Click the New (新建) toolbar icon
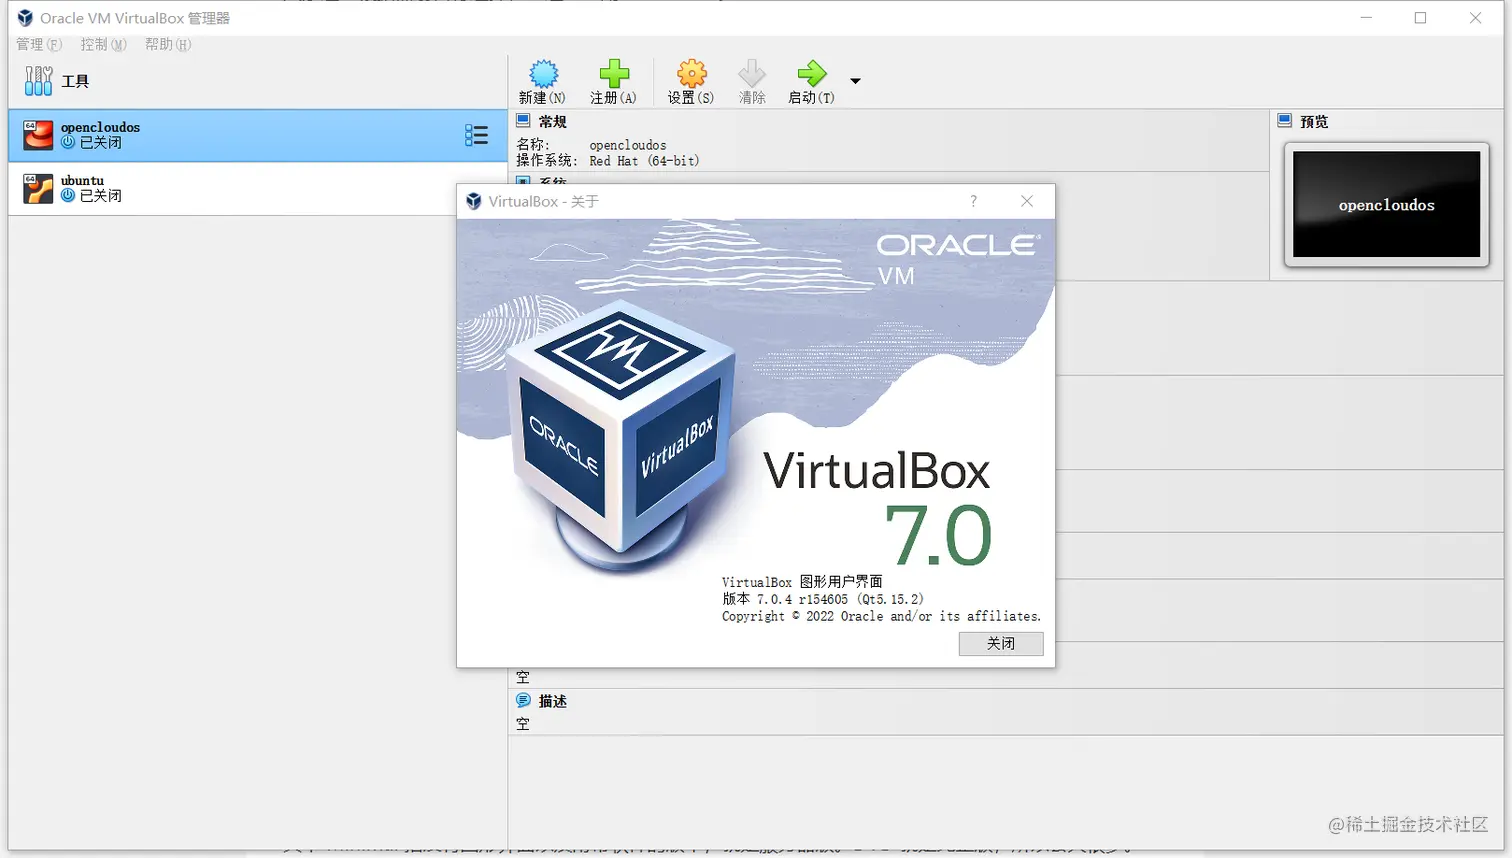This screenshot has height=858, width=1512. (x=543, y=73)
